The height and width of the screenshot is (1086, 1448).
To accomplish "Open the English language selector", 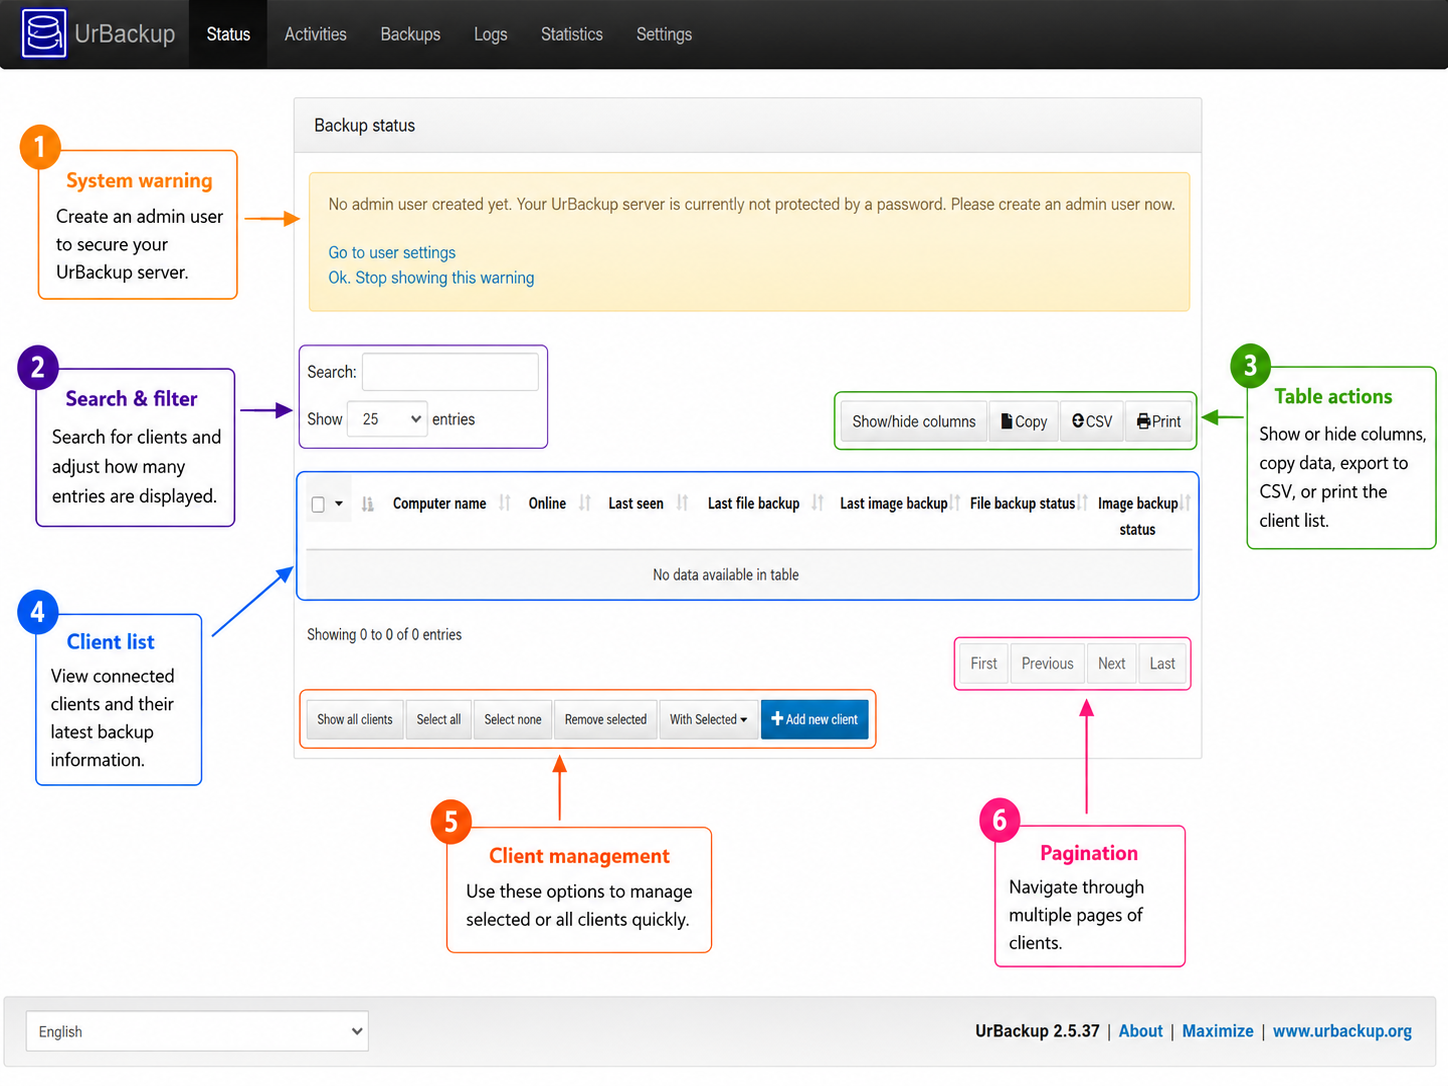I will pos(197,1031).
